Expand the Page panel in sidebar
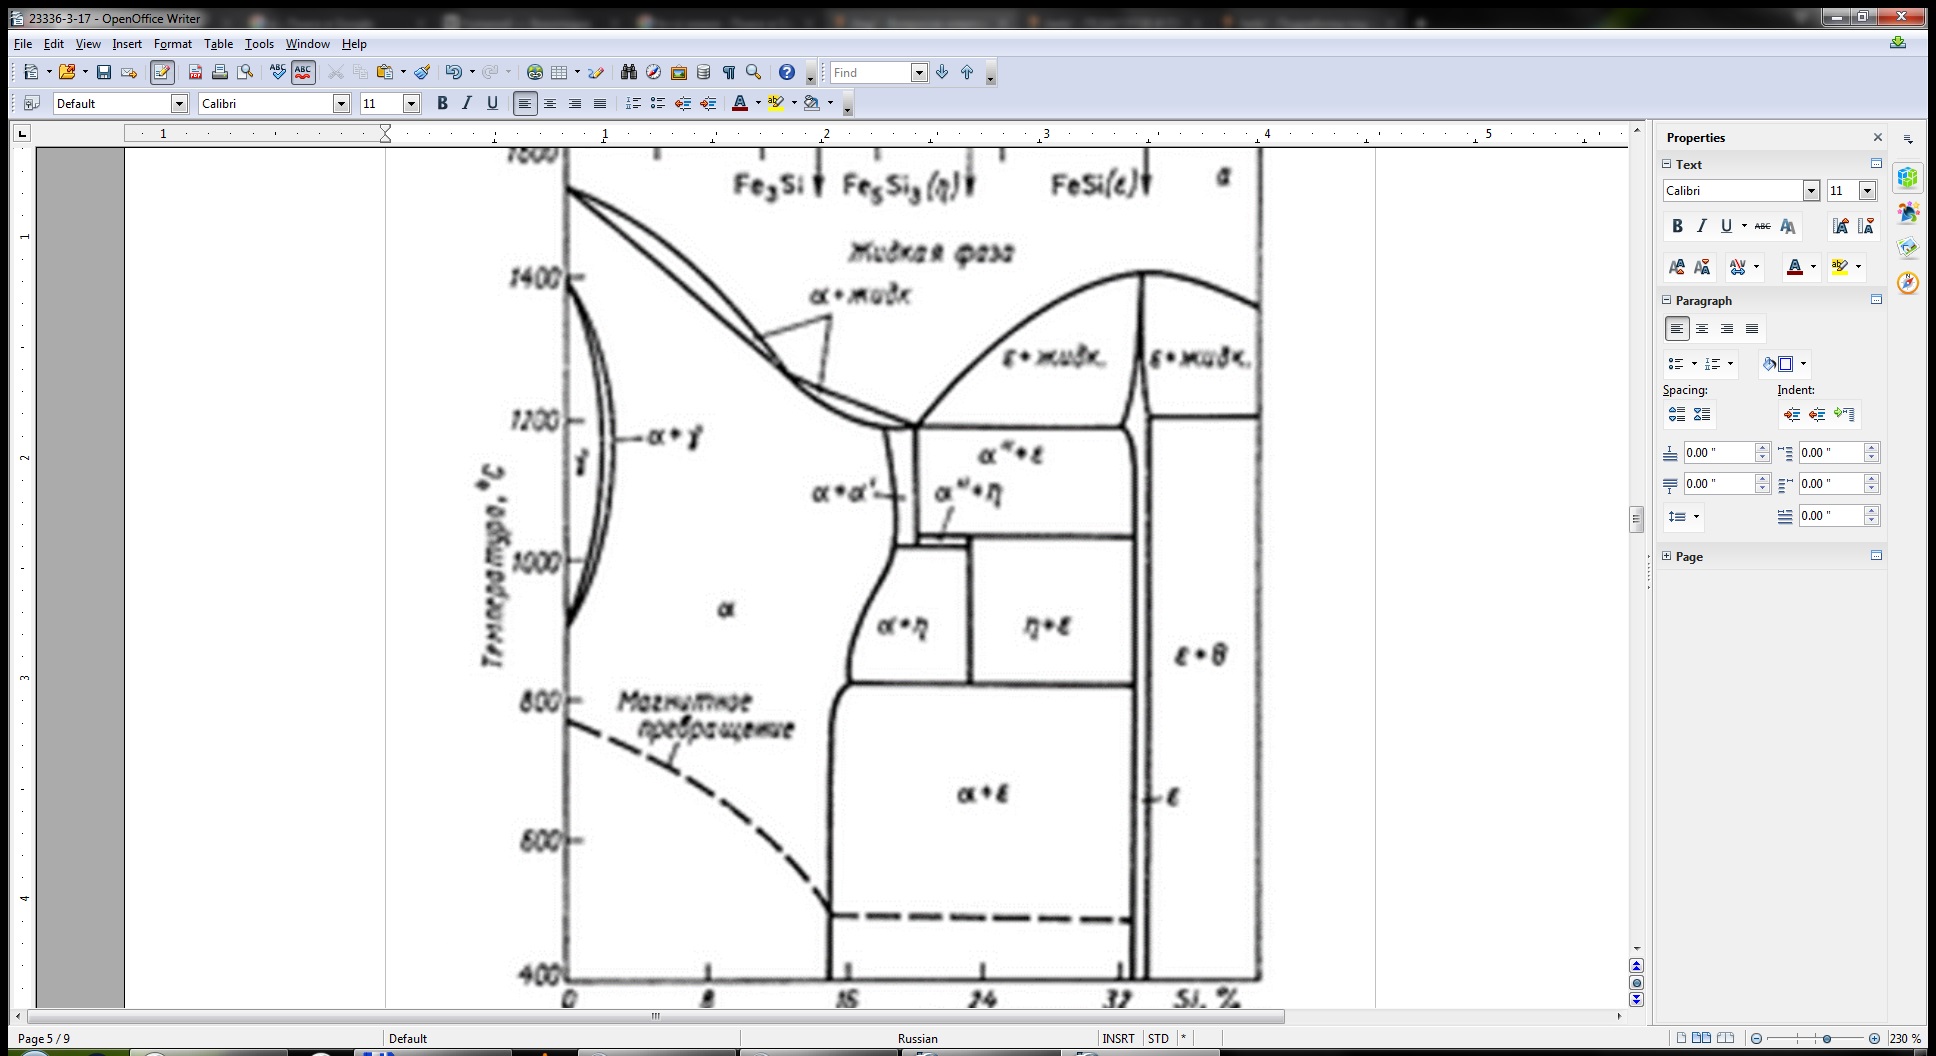The width and height of the screenshot is (1936, 1056). pos(1667,556)
